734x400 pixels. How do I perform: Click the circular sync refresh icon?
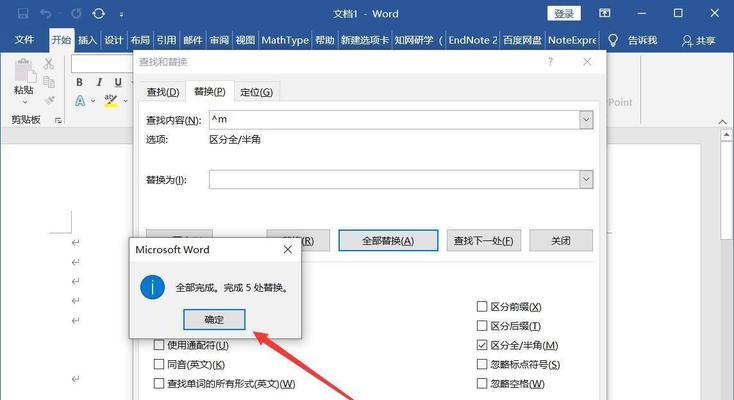click(98, 14)
